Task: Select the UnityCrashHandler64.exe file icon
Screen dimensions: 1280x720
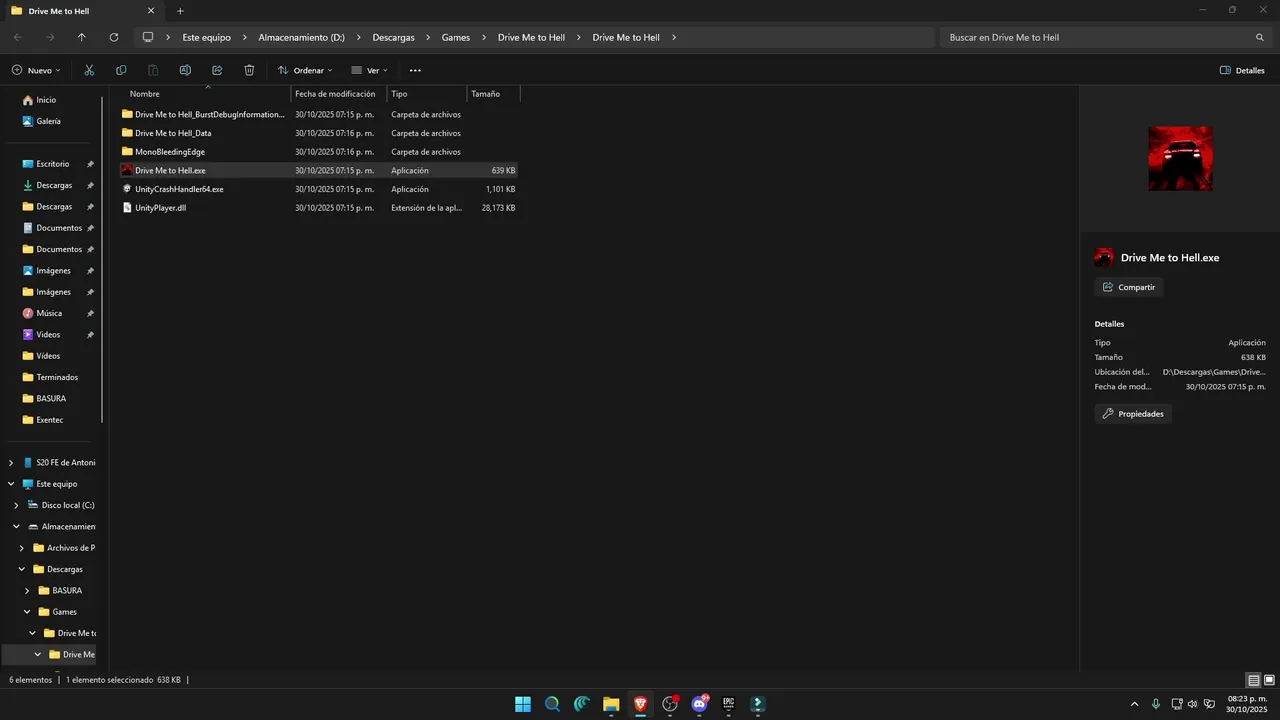Action: pyautogui.click(x=127, y=189)
